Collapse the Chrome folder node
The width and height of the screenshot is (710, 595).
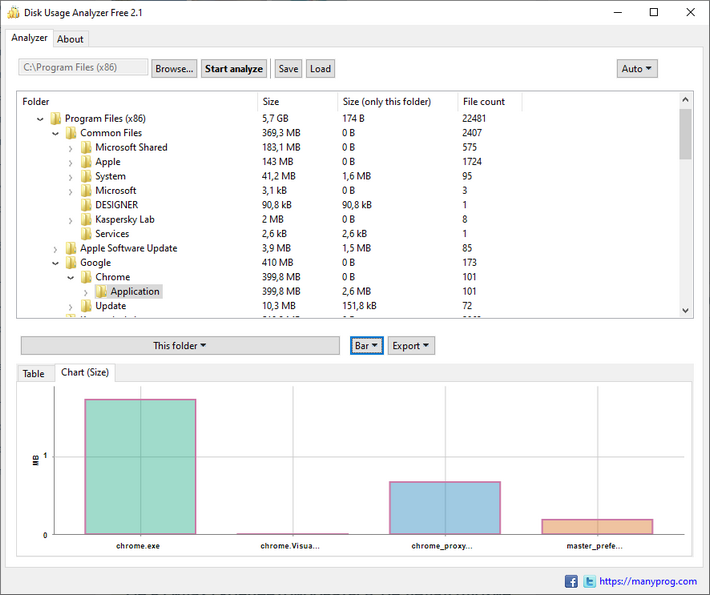point(71,278)
